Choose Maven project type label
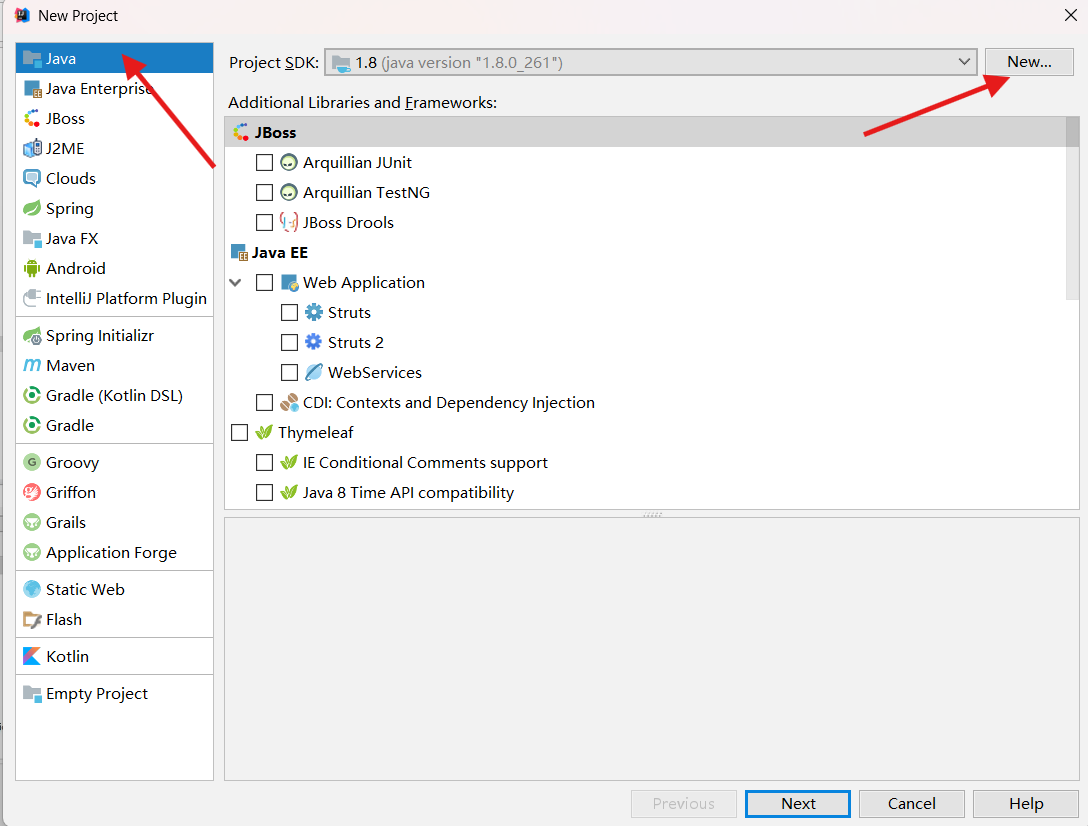Image resolution: width=1088 pixels, height=826 pixels. [70, 366]
